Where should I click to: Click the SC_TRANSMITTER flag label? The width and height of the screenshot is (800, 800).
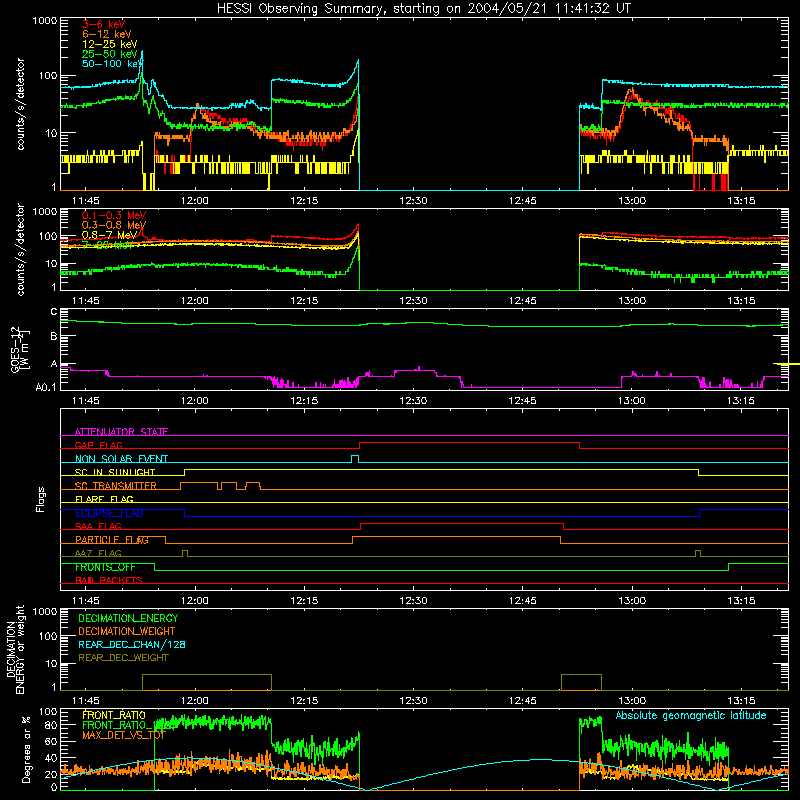click(x=116, y=485)
